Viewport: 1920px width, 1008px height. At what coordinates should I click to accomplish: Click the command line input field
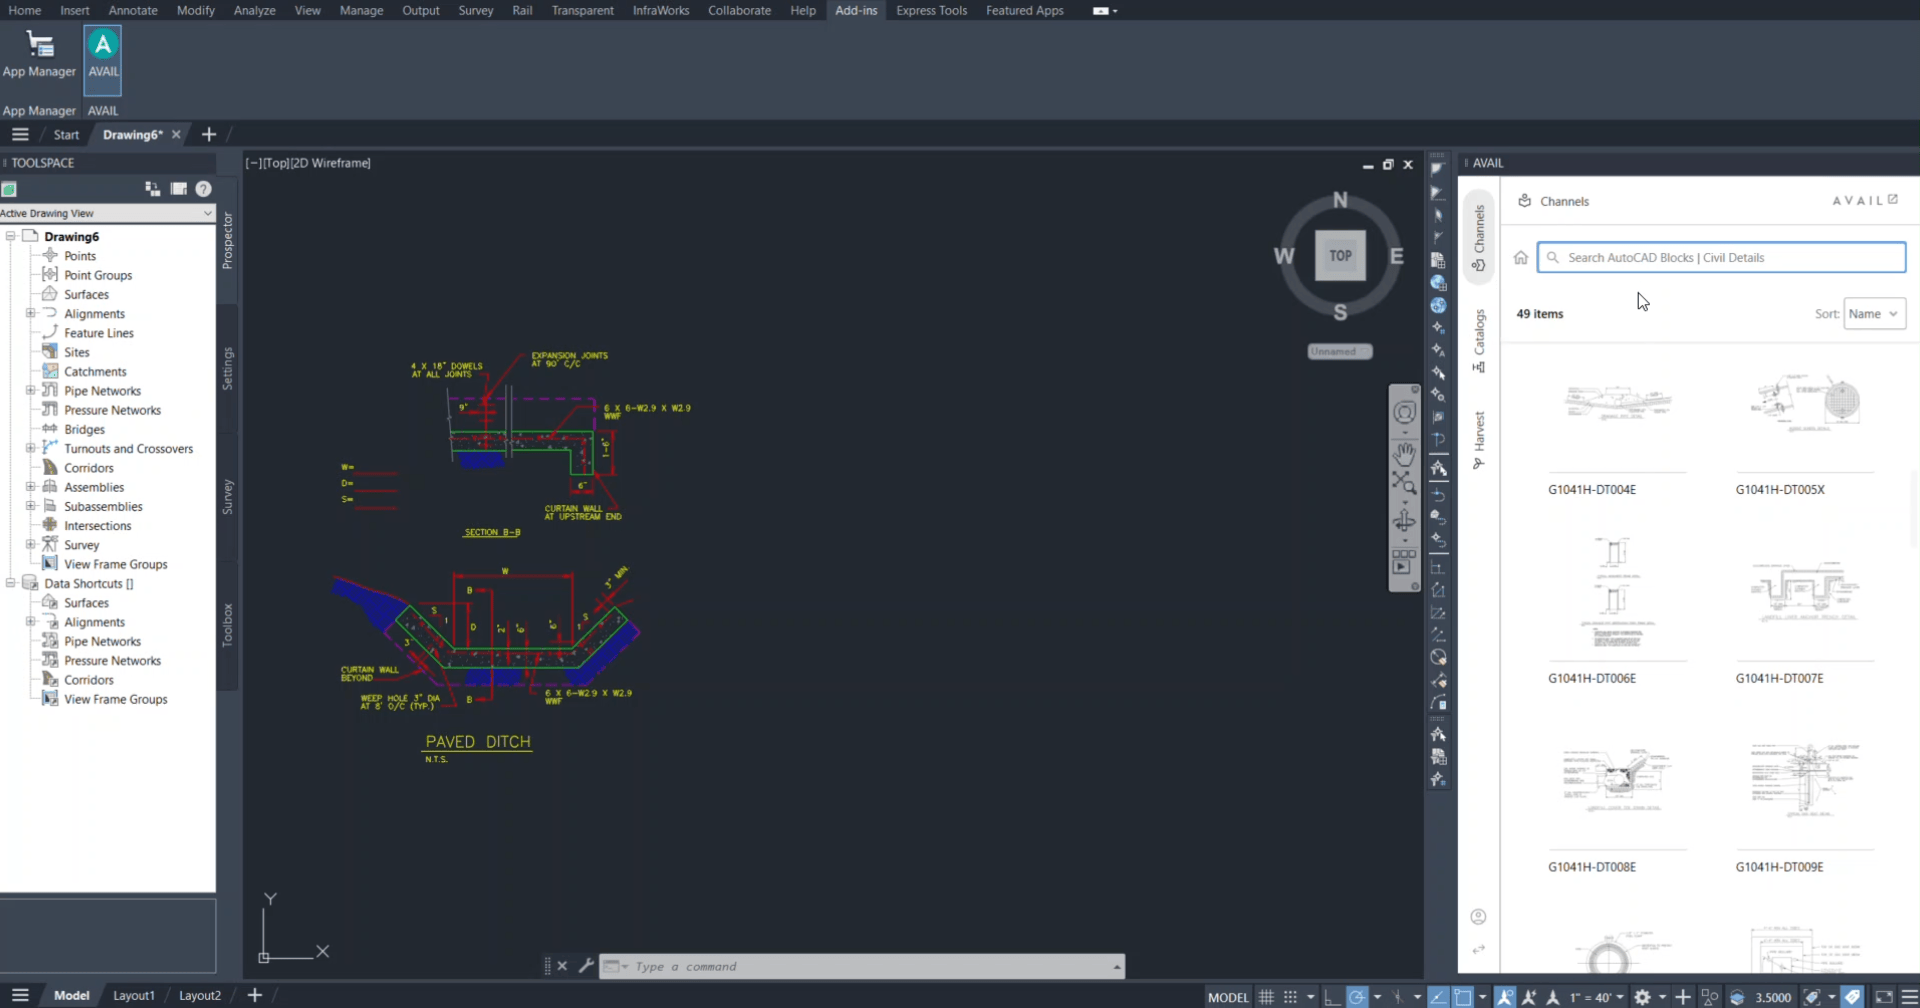click(862, 966)
